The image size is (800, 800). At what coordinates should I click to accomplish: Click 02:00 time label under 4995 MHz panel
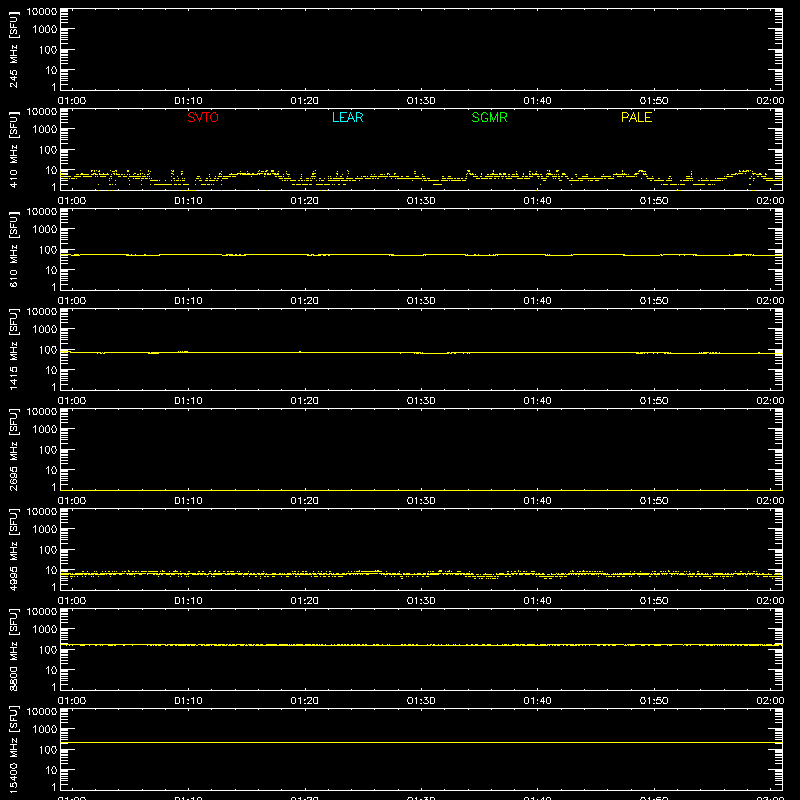(x=770, y=601)
